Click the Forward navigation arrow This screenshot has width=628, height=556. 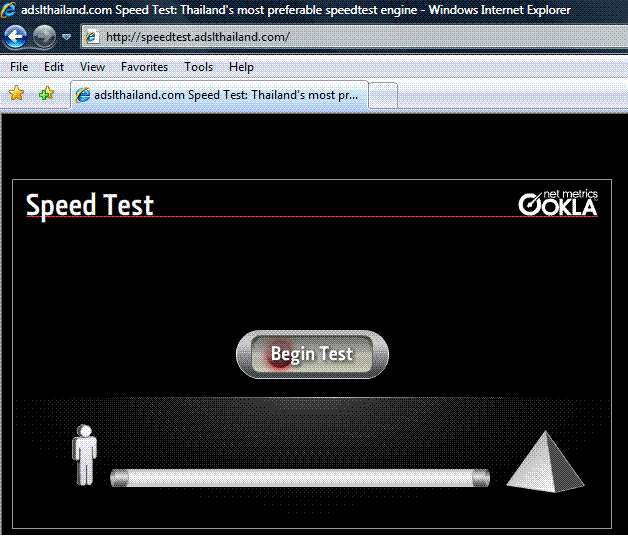pos(44,36)
